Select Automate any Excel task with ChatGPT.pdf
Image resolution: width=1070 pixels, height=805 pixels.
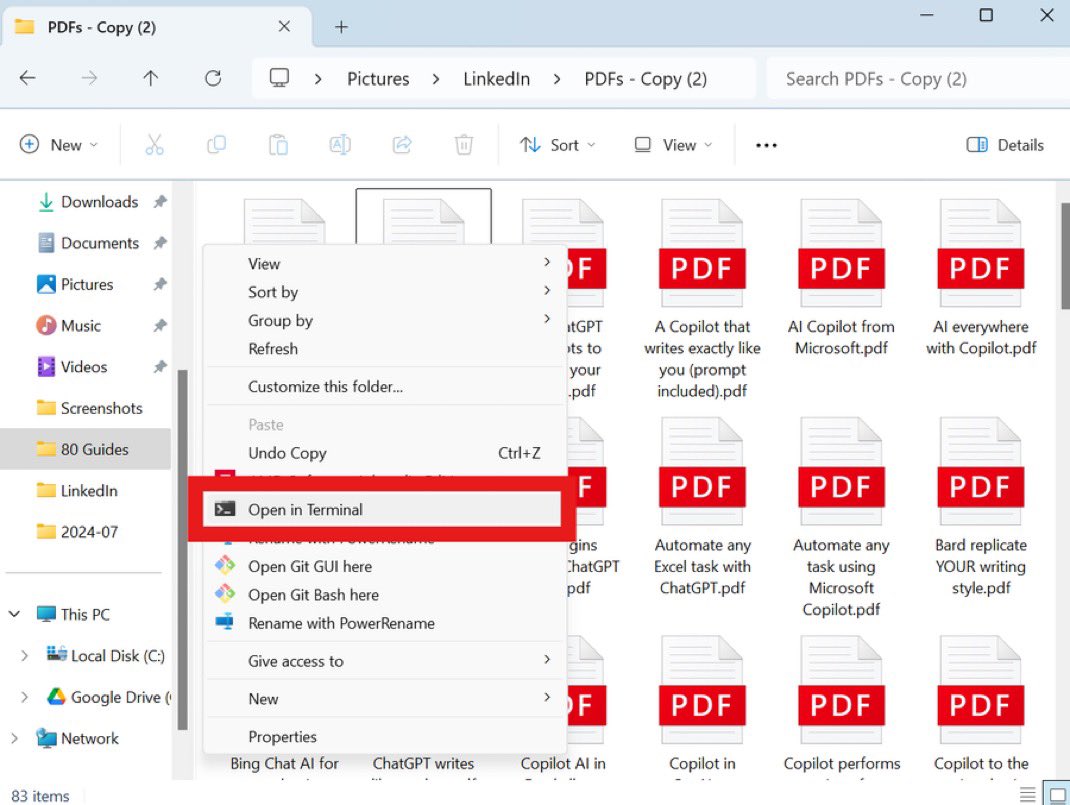coord(702,507)
